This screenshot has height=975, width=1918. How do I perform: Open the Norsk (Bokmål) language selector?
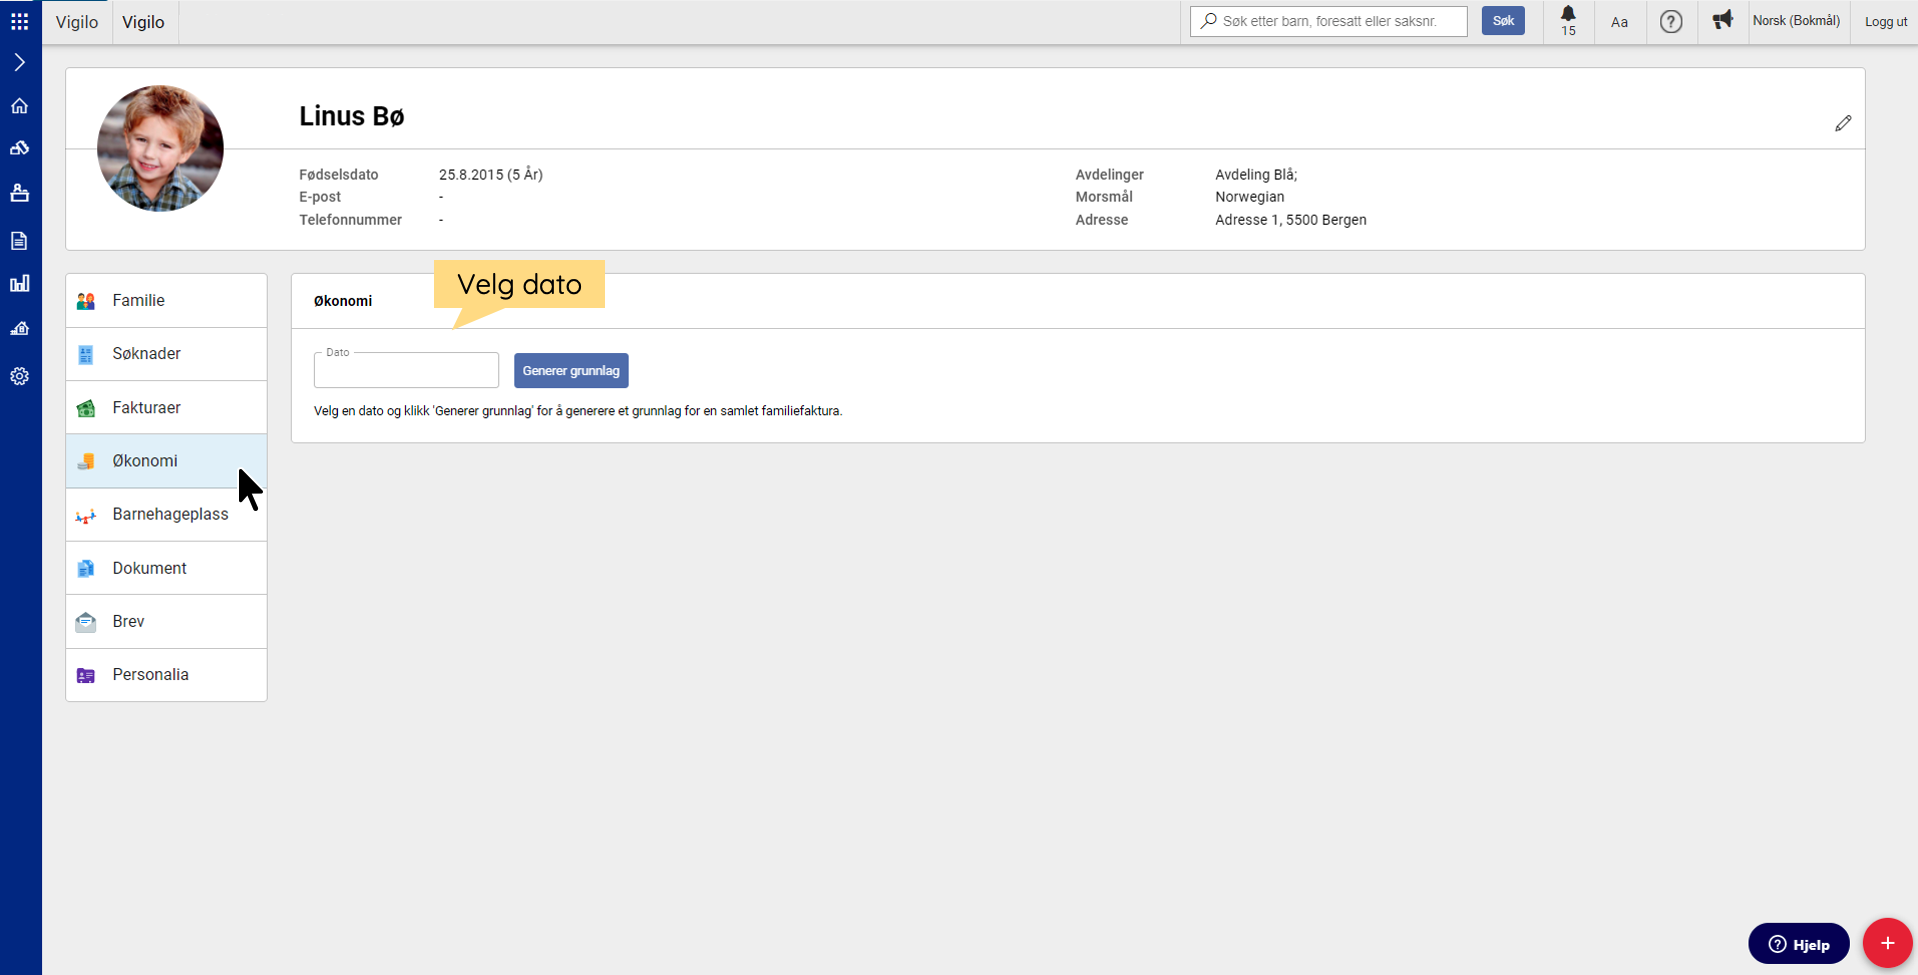point(1795,21)
